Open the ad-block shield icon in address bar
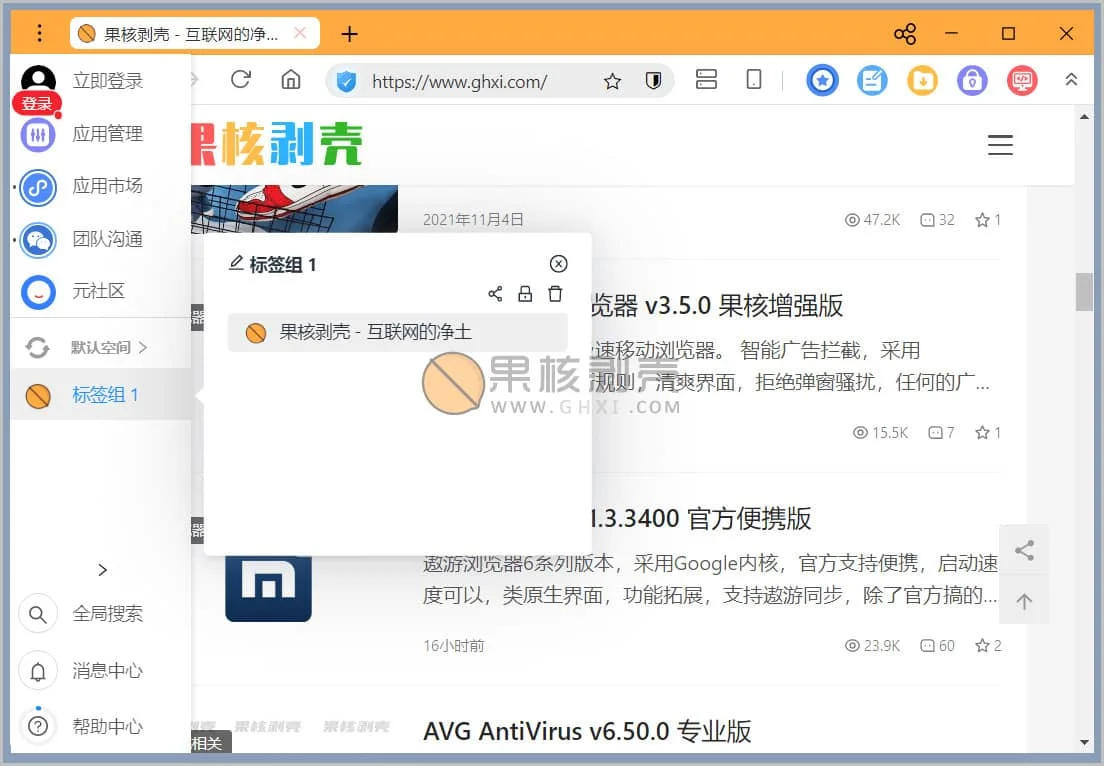 pyautogui.click(x=653, y=81)
